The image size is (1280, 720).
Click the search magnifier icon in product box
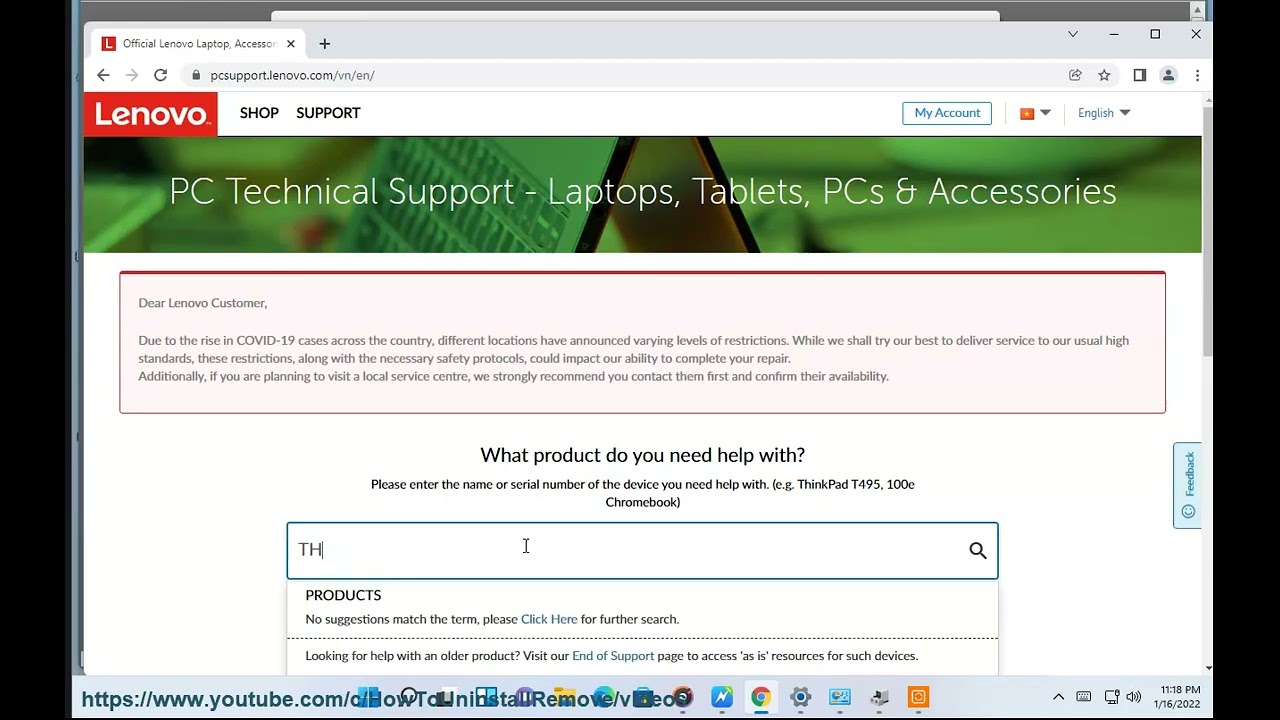(x=978, y=550)
